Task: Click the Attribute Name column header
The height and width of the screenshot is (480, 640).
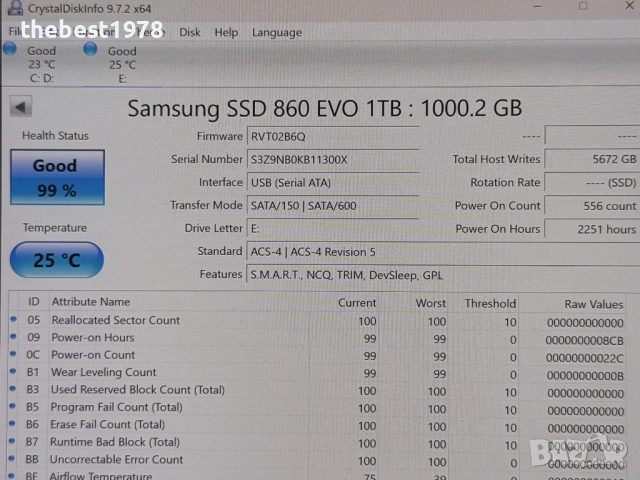Action: coord(91,302)
